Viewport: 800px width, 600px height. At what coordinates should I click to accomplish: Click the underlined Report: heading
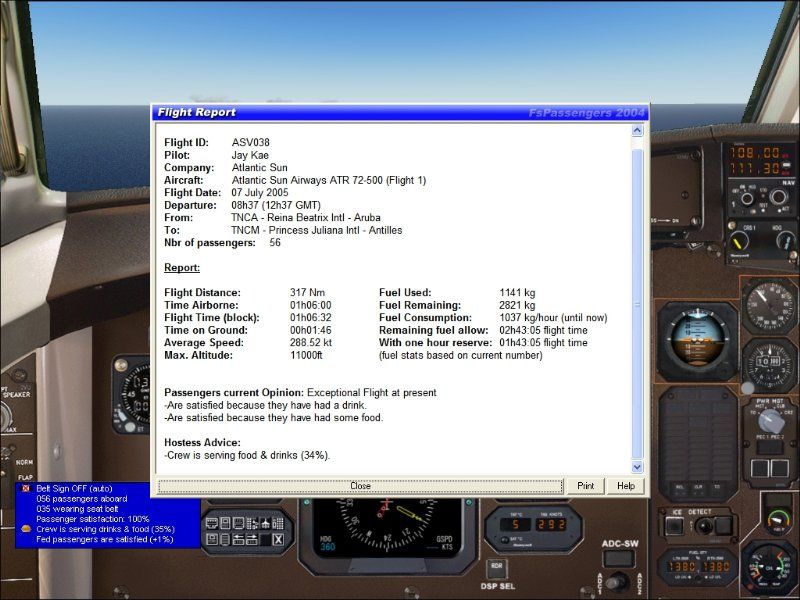182,268
